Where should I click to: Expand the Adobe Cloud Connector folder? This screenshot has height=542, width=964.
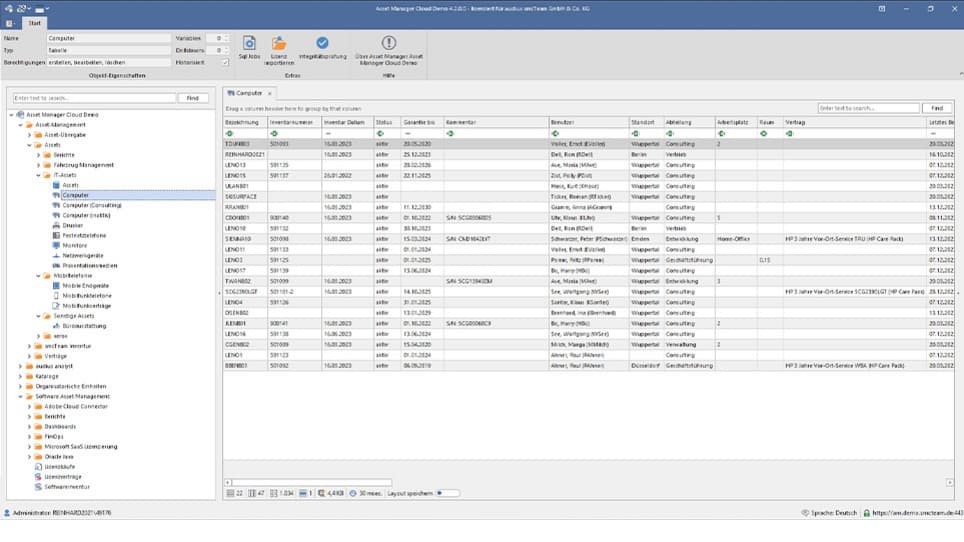(x=29, y=406)
